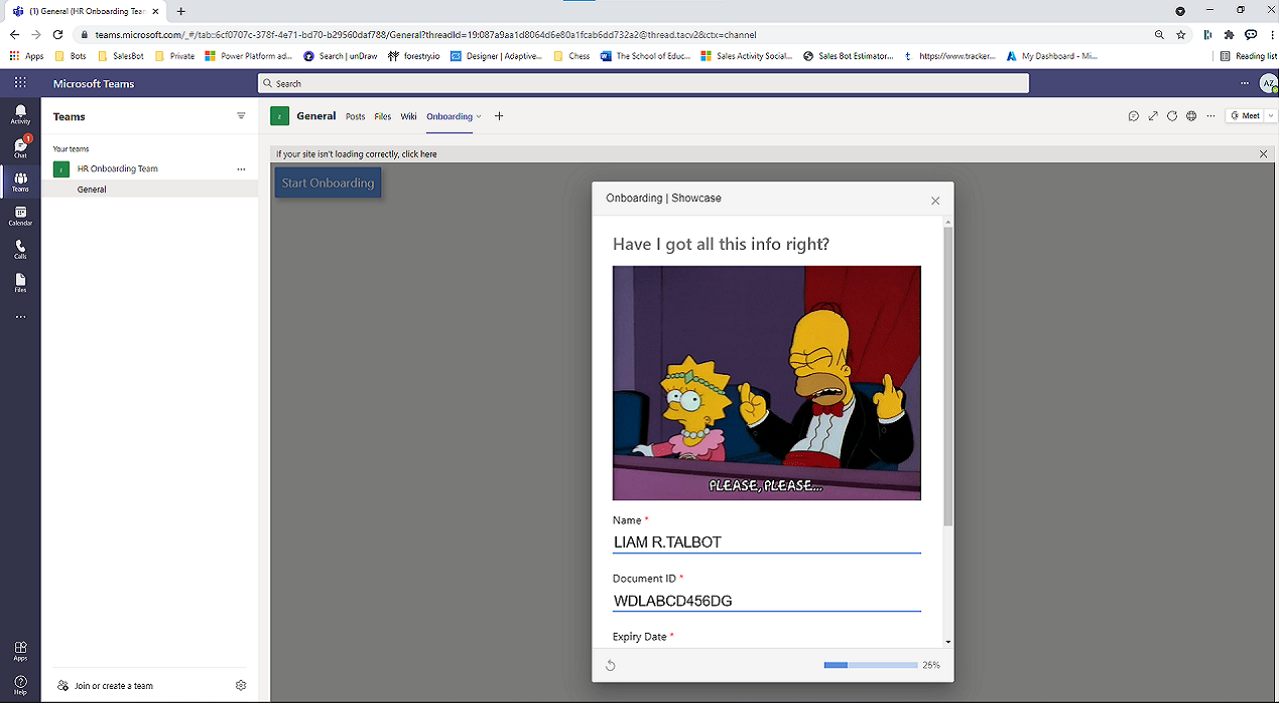Open the Chess bookmark folder
Viewport: 1280px width, 720px height.
571,56
